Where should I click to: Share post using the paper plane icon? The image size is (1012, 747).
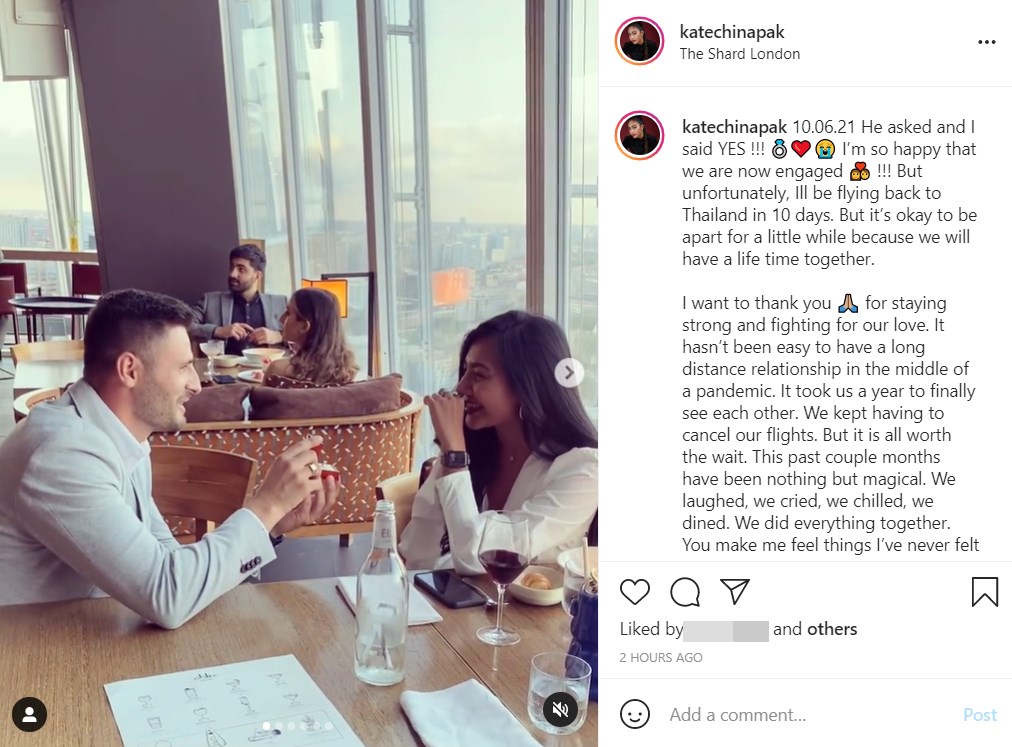[x=734, y=591]
